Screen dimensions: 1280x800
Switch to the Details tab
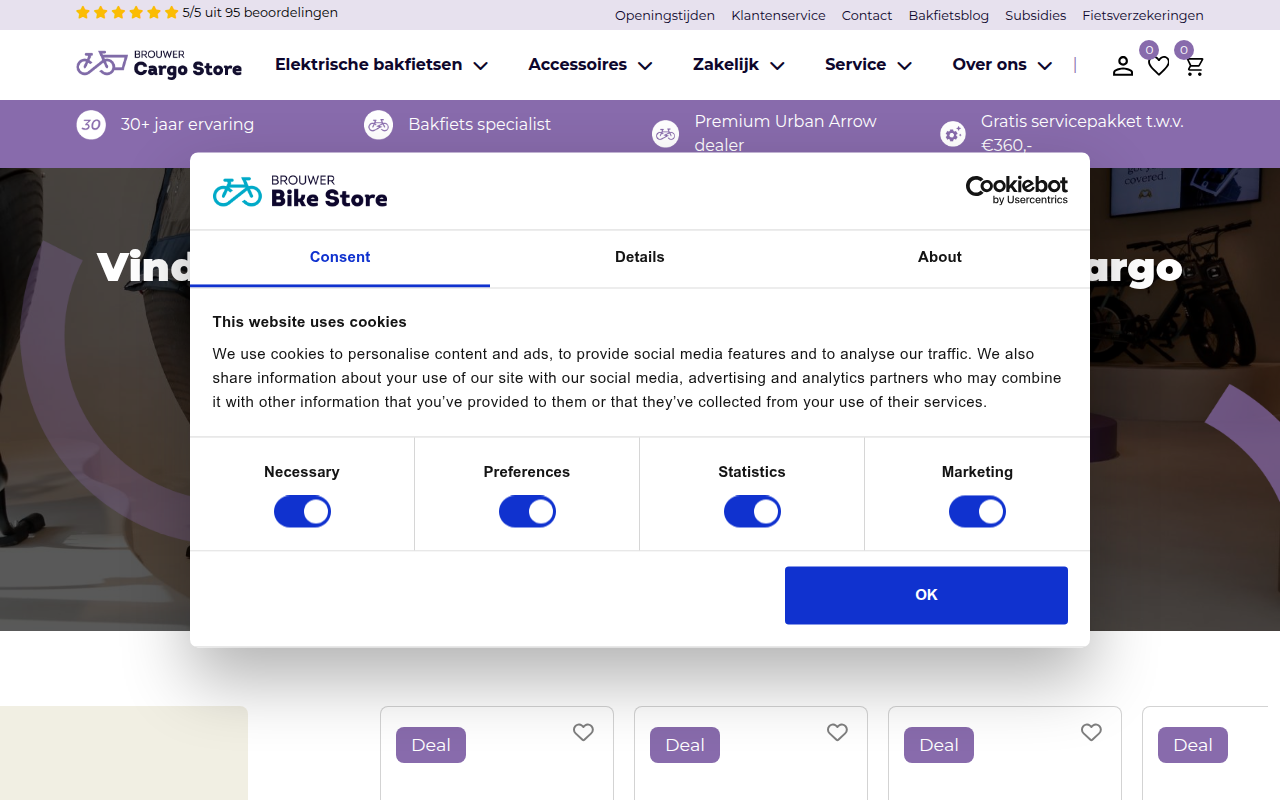click(x=640, y=258)
